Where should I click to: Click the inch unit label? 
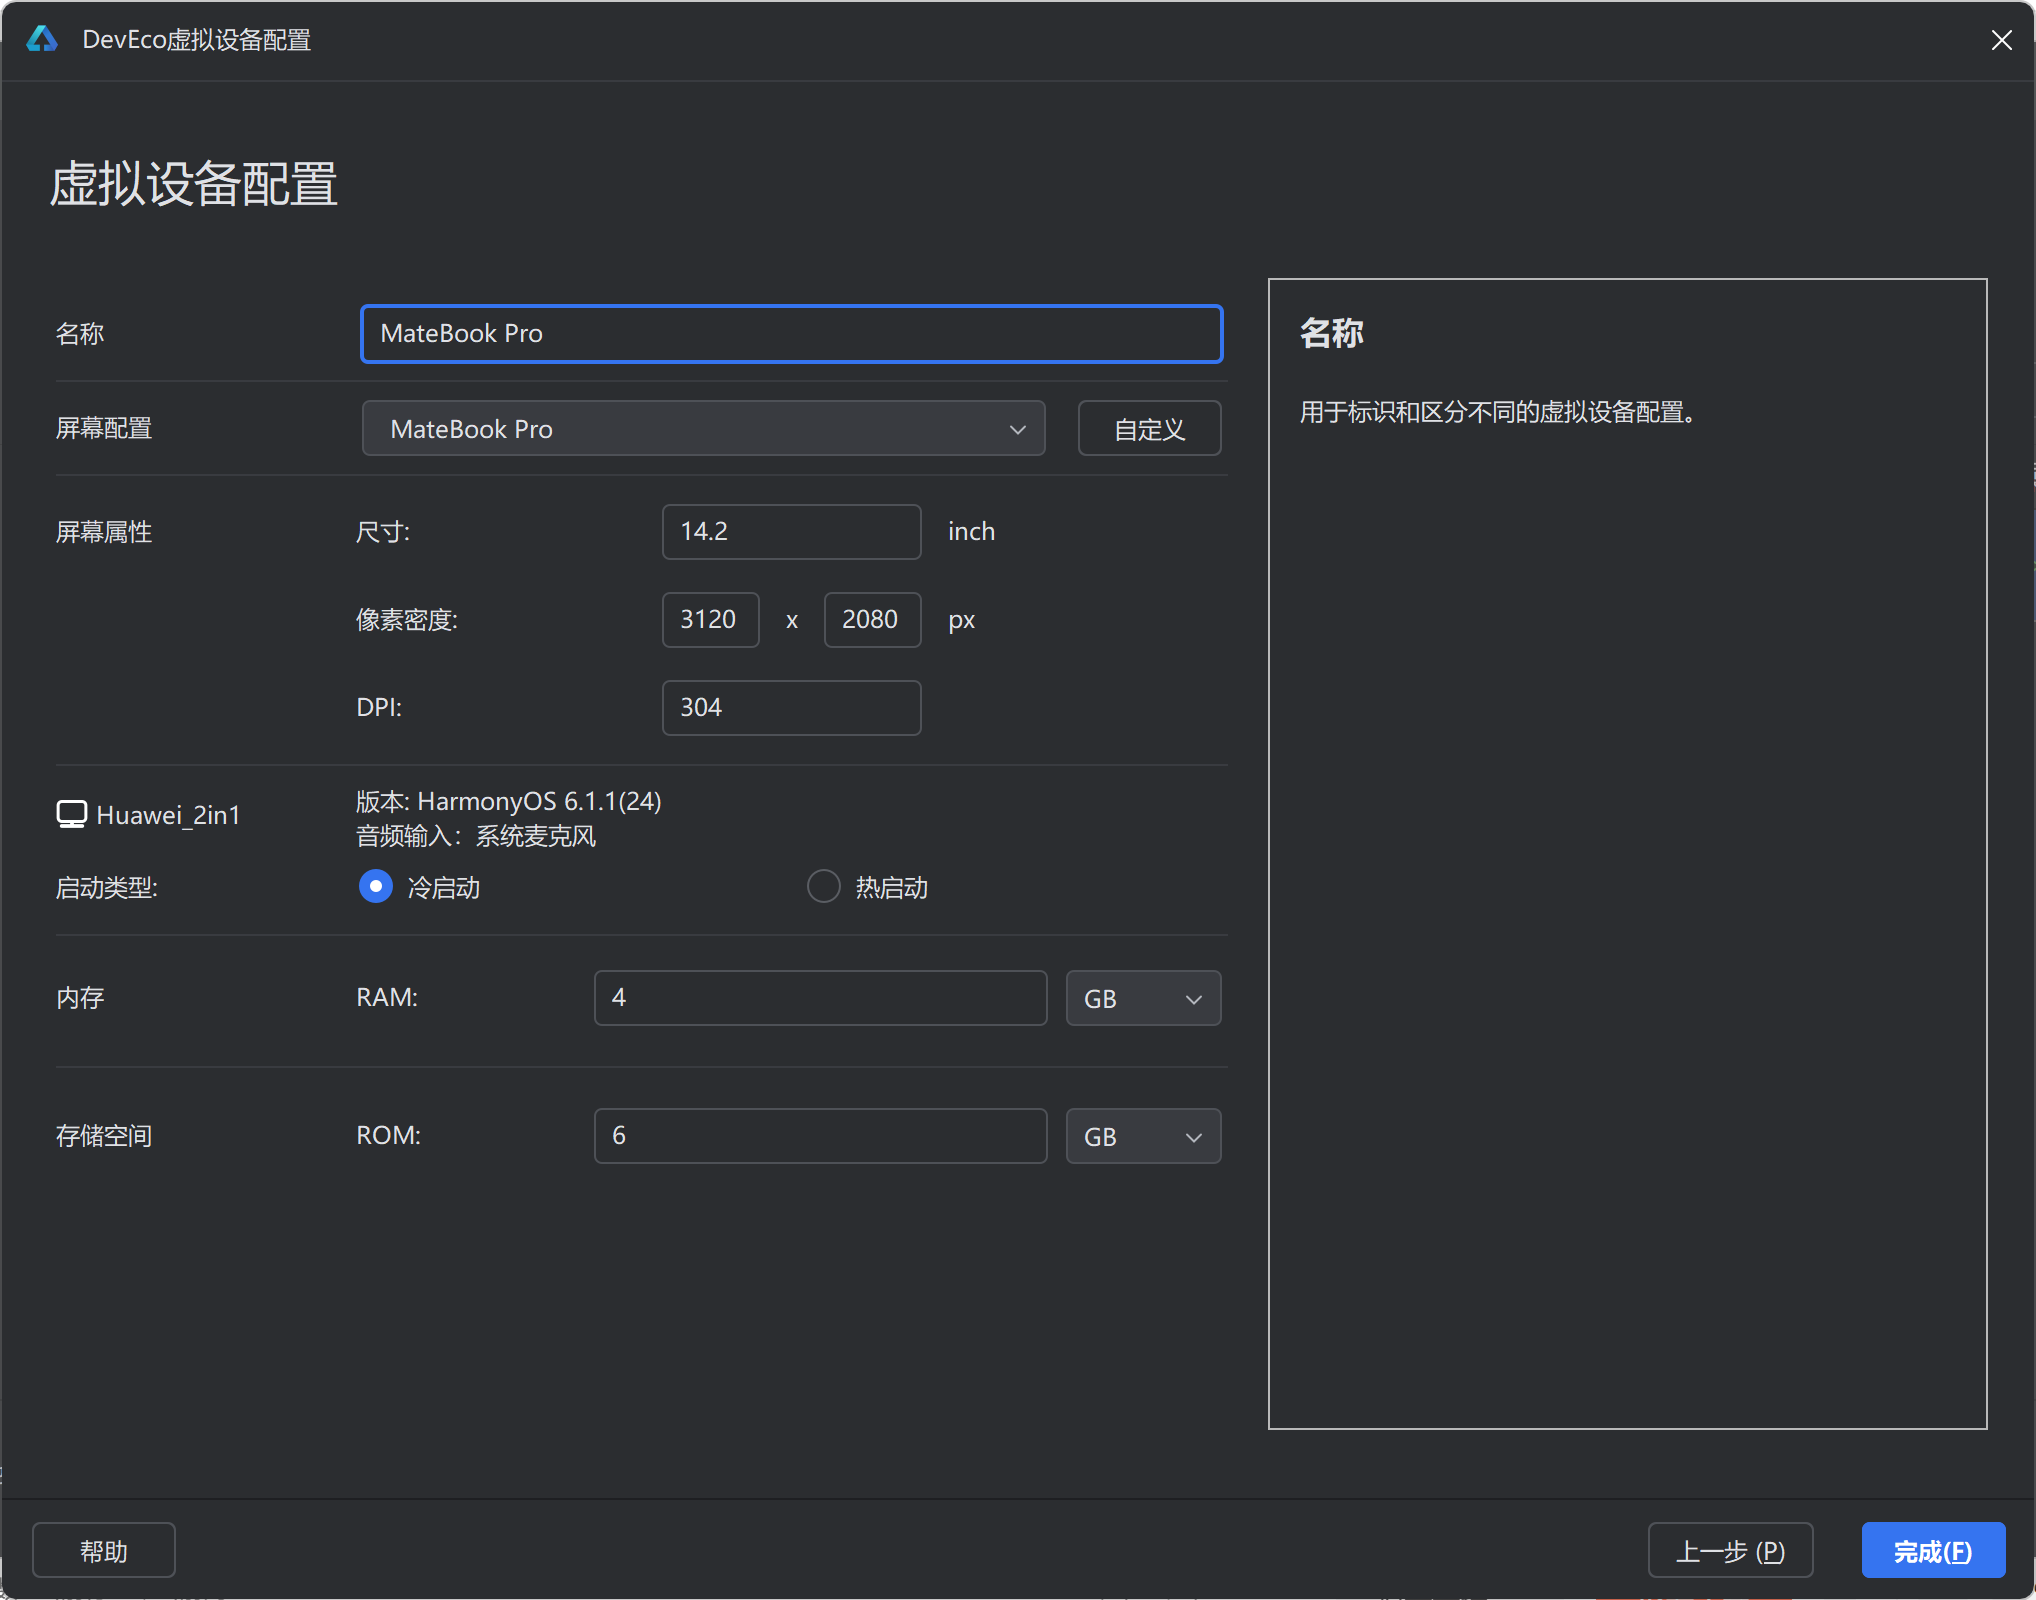[972, 531]
